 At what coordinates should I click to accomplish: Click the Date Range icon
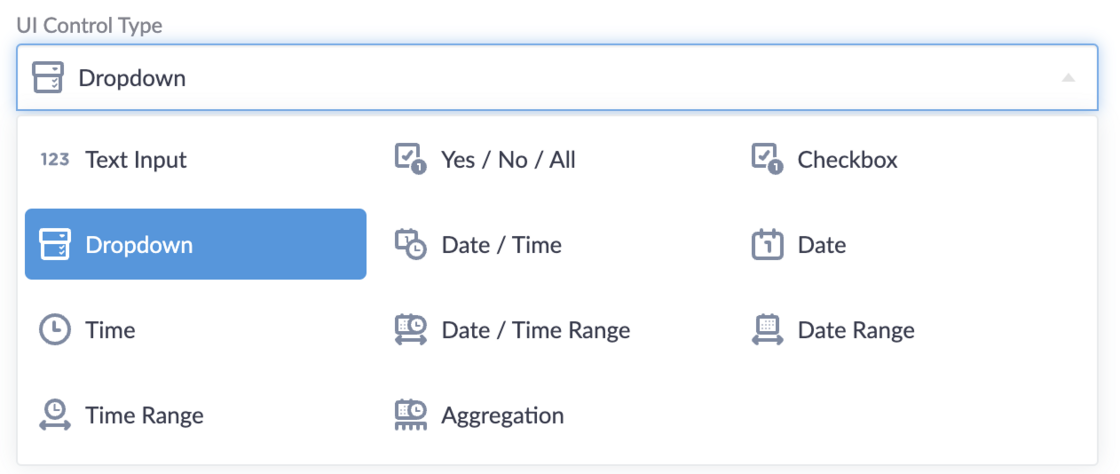tap(767, 330)
